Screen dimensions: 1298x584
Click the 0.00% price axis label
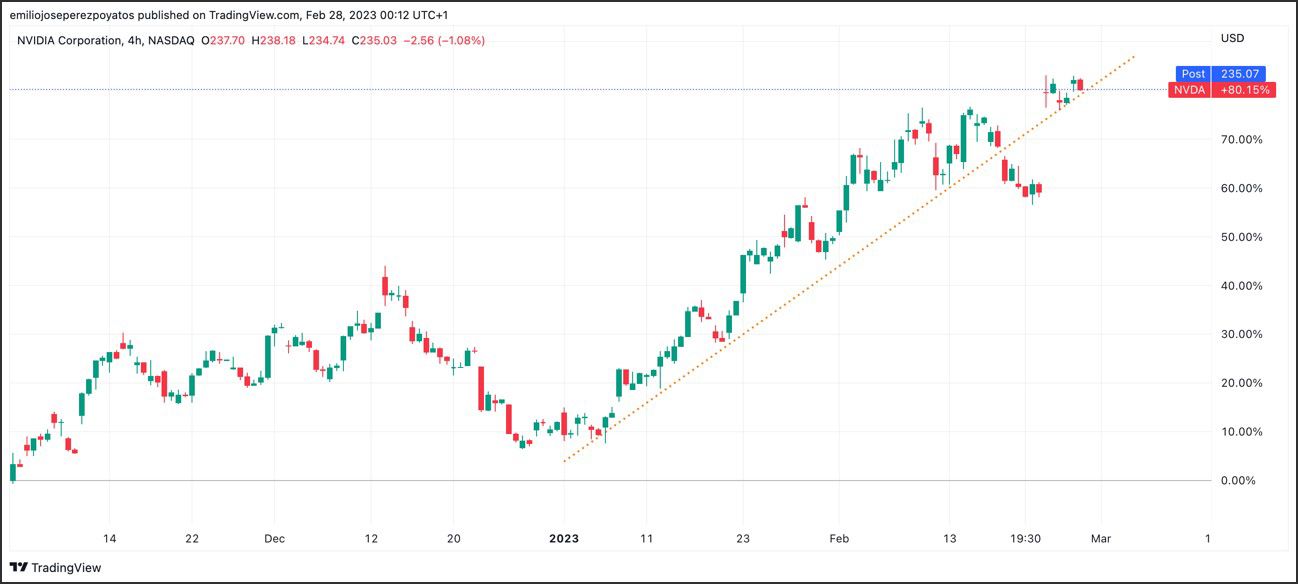[1238, 481]
